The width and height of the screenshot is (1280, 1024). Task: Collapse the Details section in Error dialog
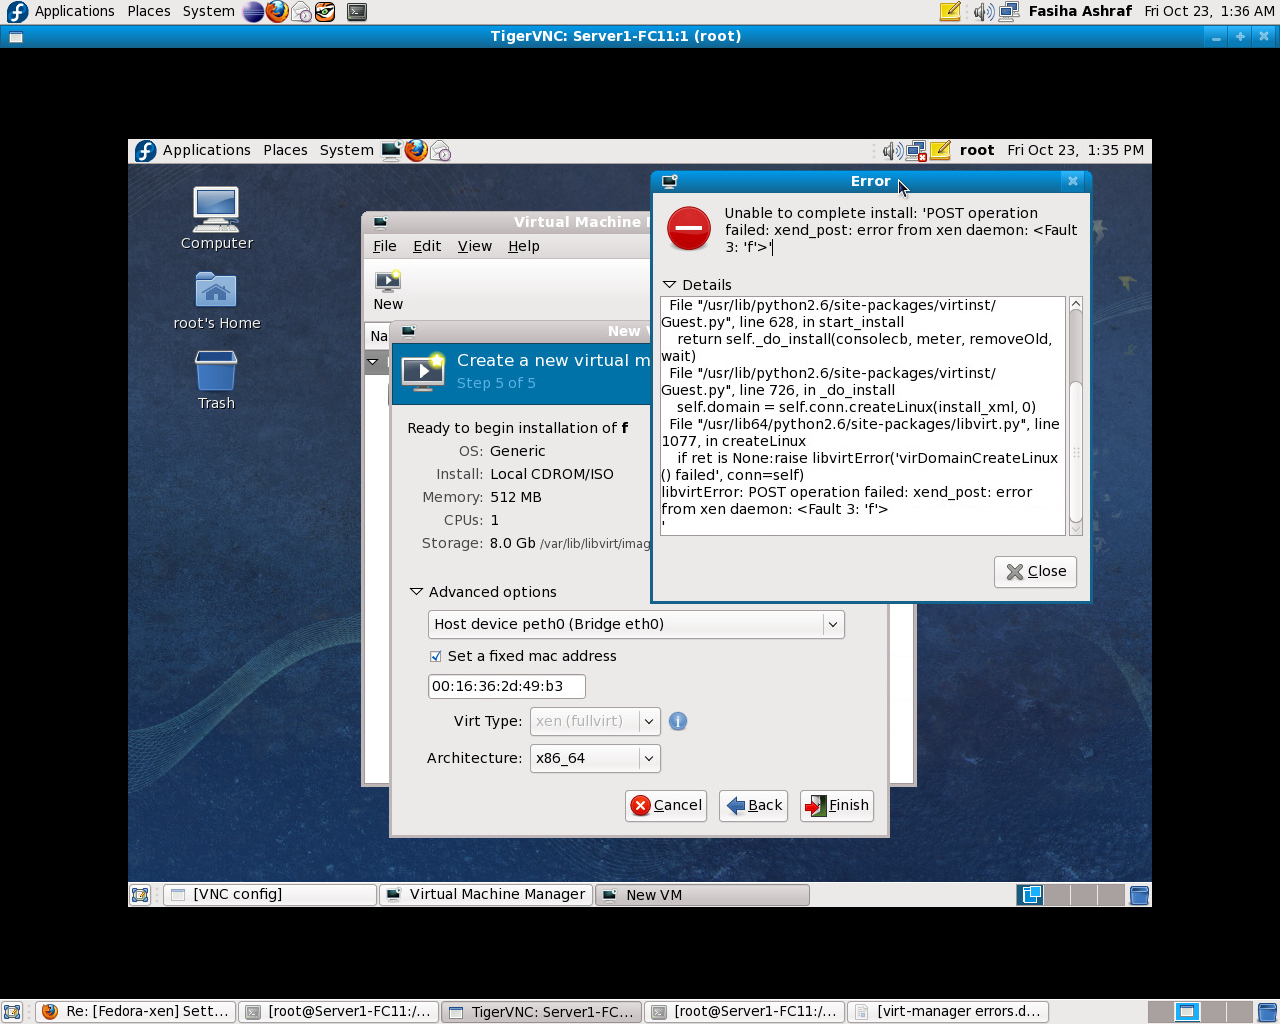[x=670, y=285]
